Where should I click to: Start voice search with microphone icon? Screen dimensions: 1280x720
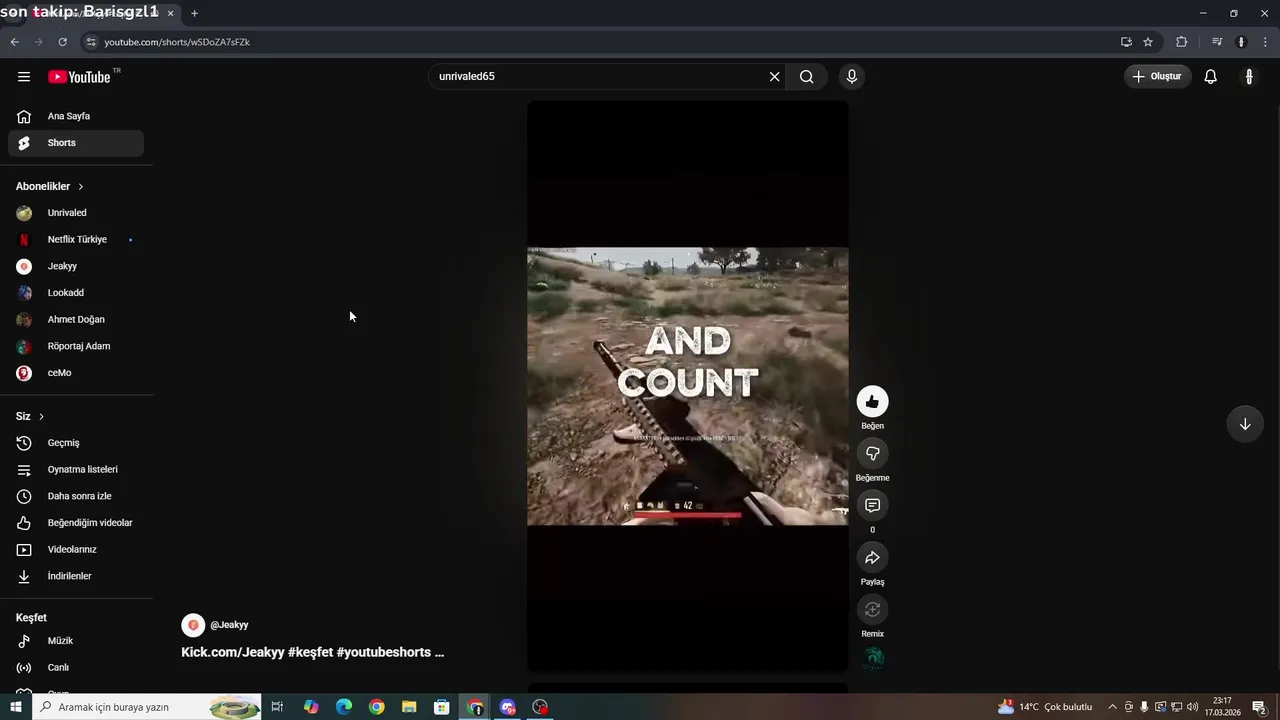click(852, 77)
